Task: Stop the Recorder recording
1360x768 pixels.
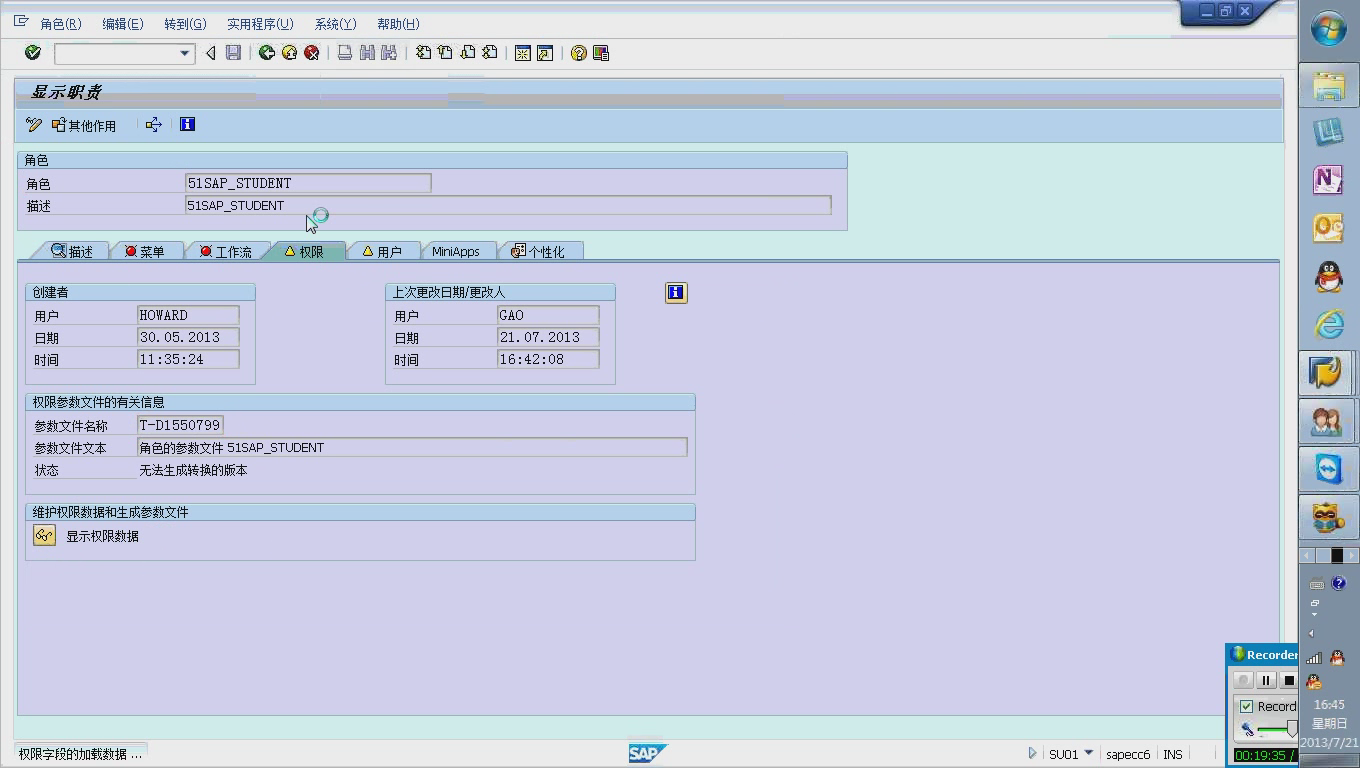Action: pos(1288,680)
